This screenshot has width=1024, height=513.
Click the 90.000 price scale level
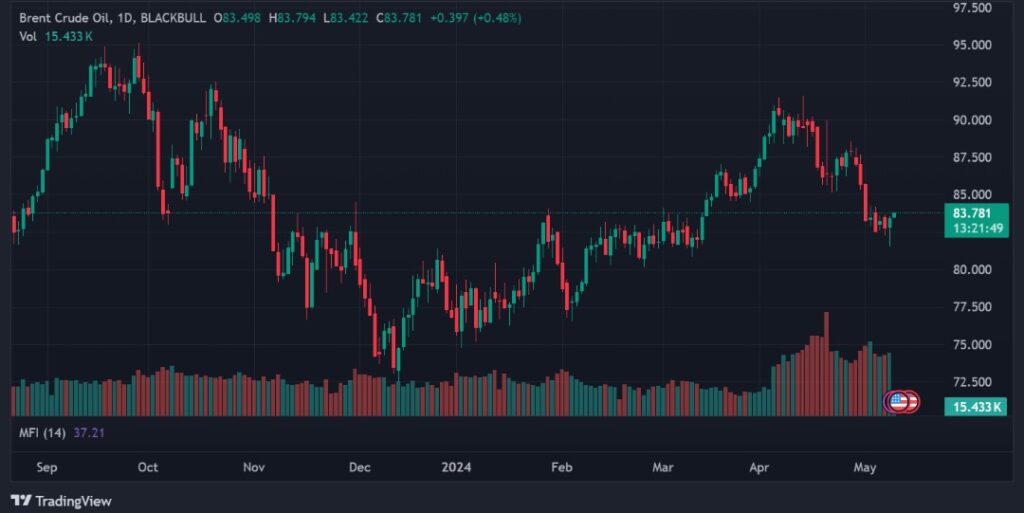[972, 120]
